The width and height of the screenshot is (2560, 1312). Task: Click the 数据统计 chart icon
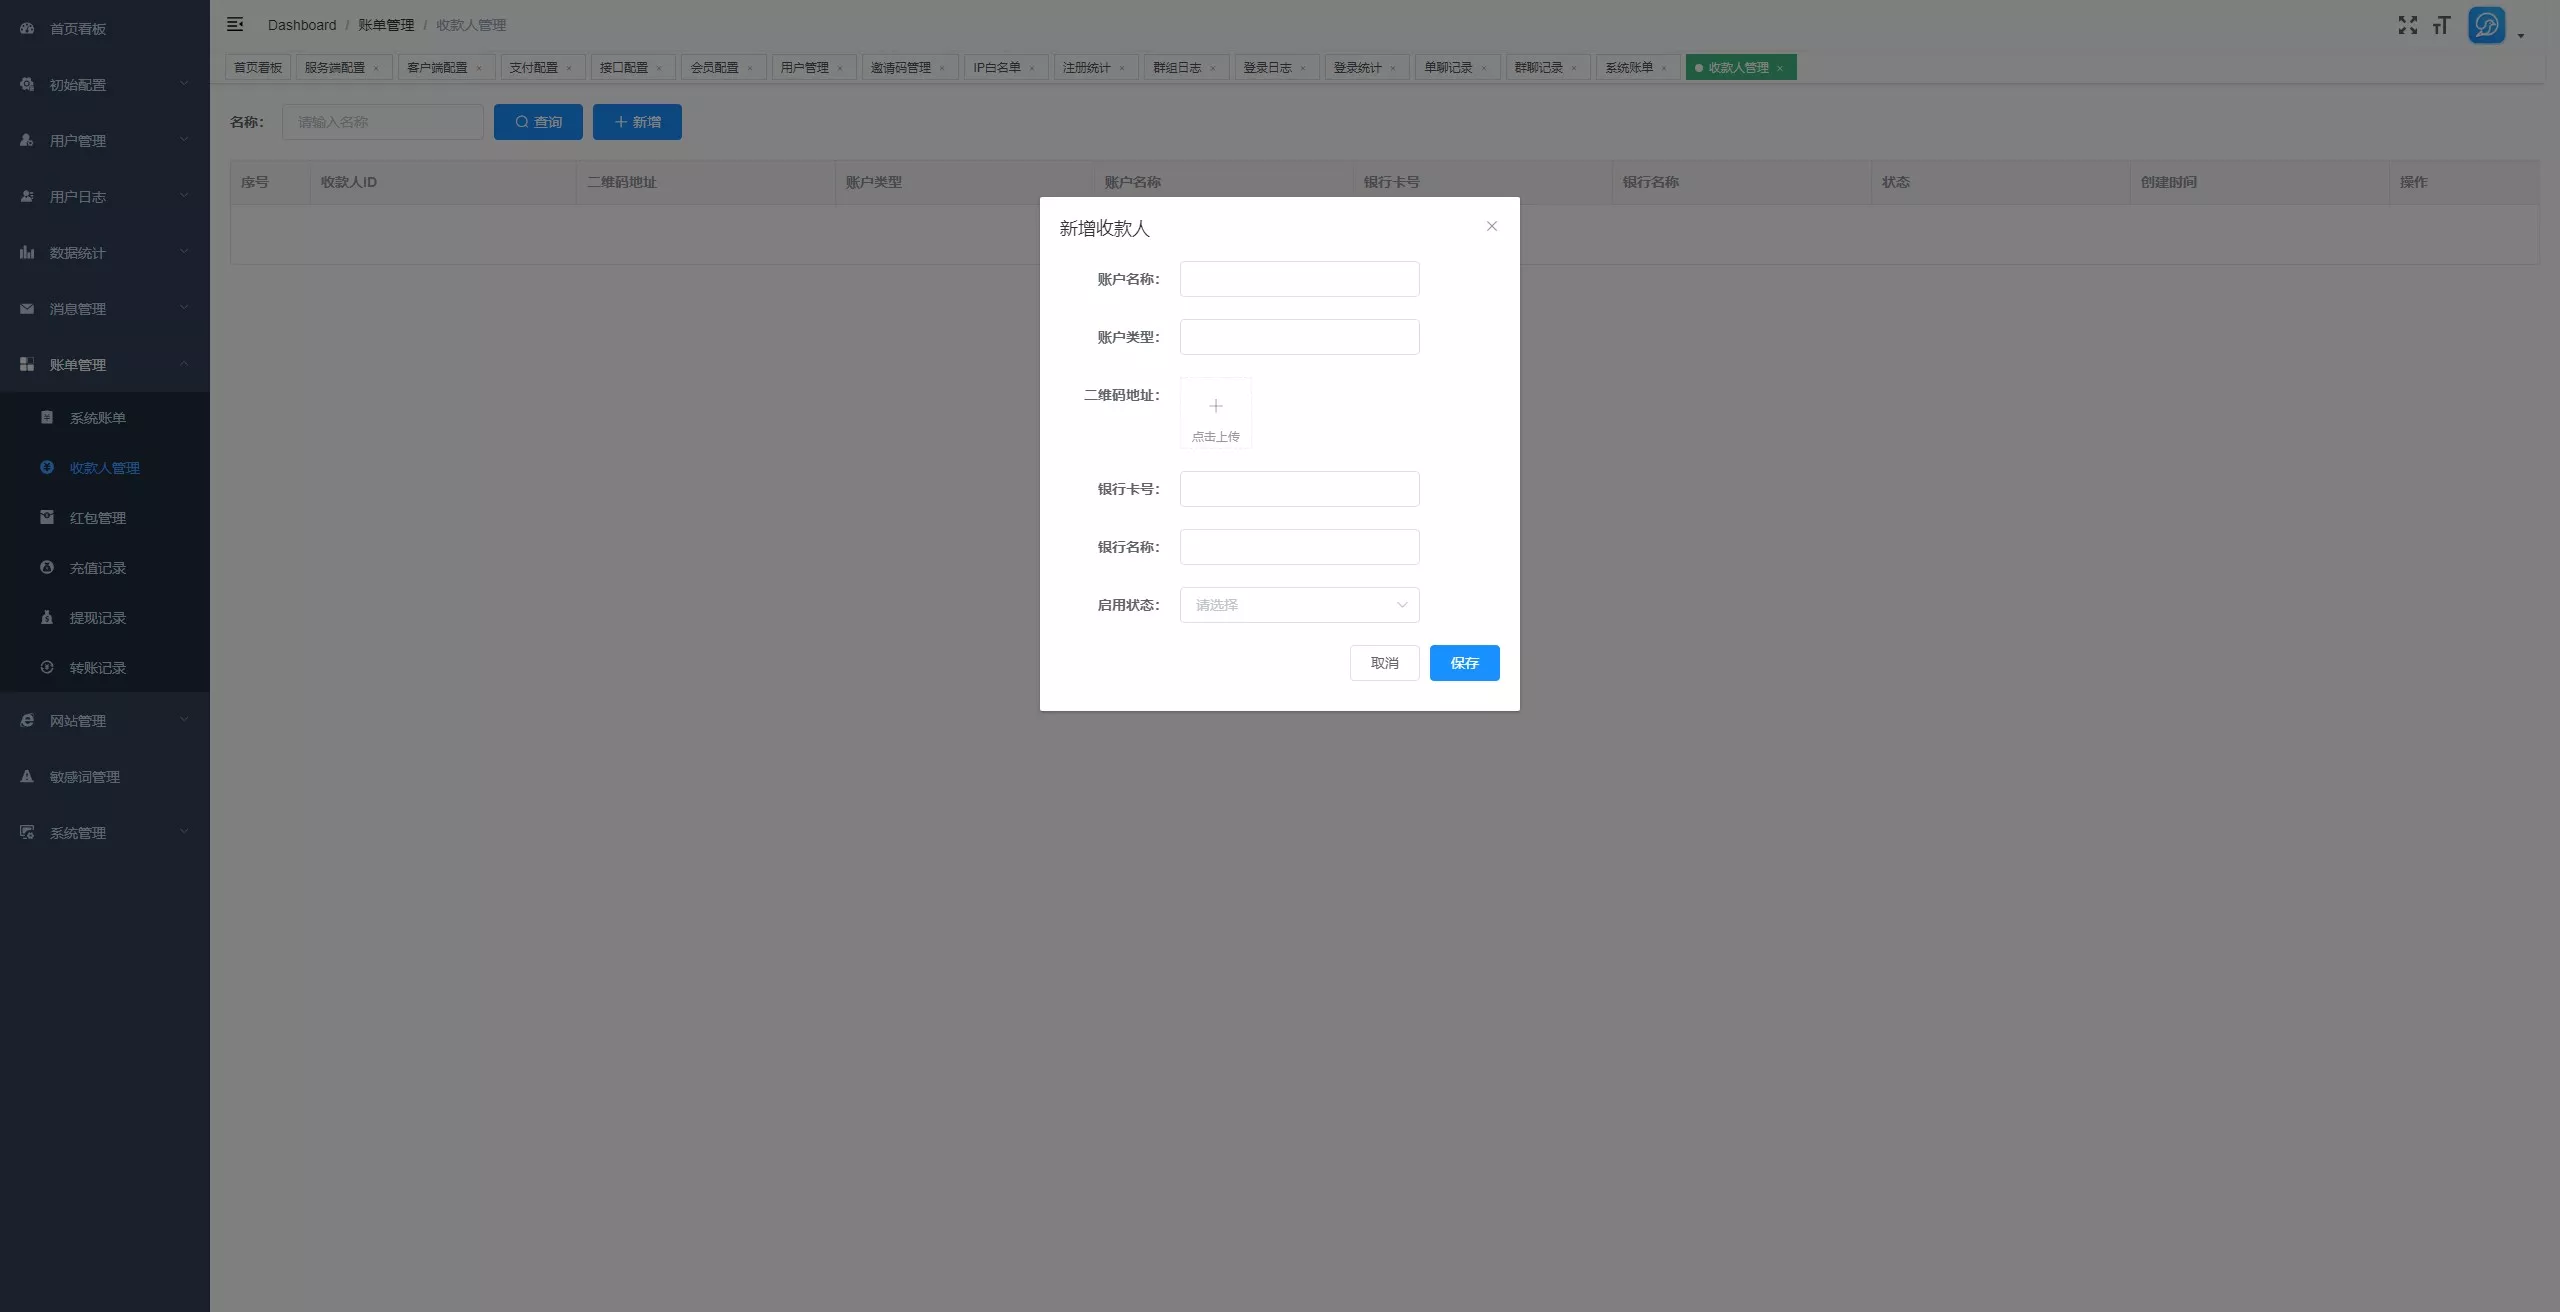(27, 252)
